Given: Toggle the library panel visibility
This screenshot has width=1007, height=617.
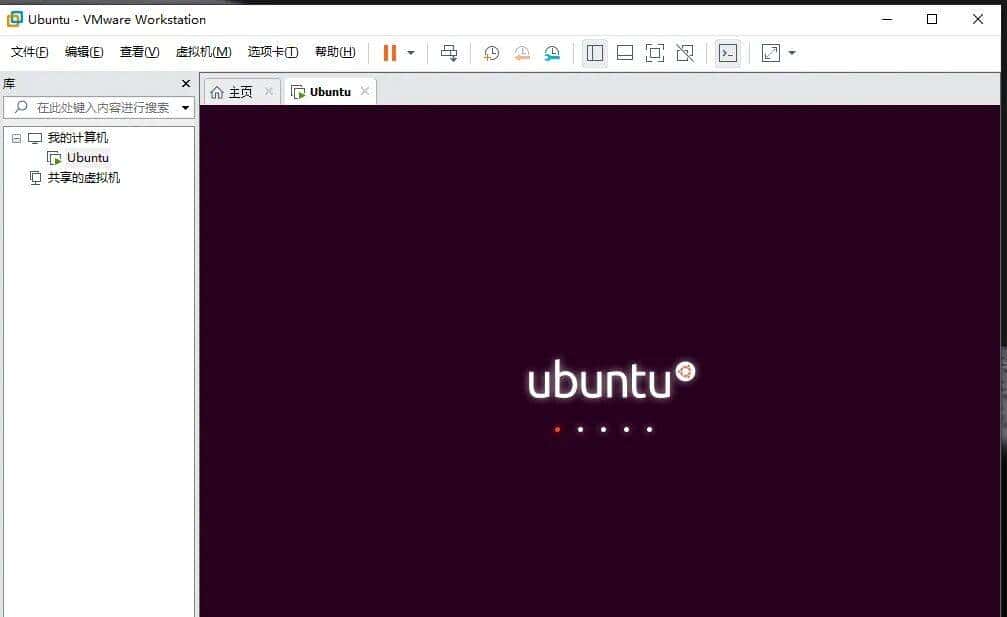Looking at the screenshot, I should tap(594, 52).
